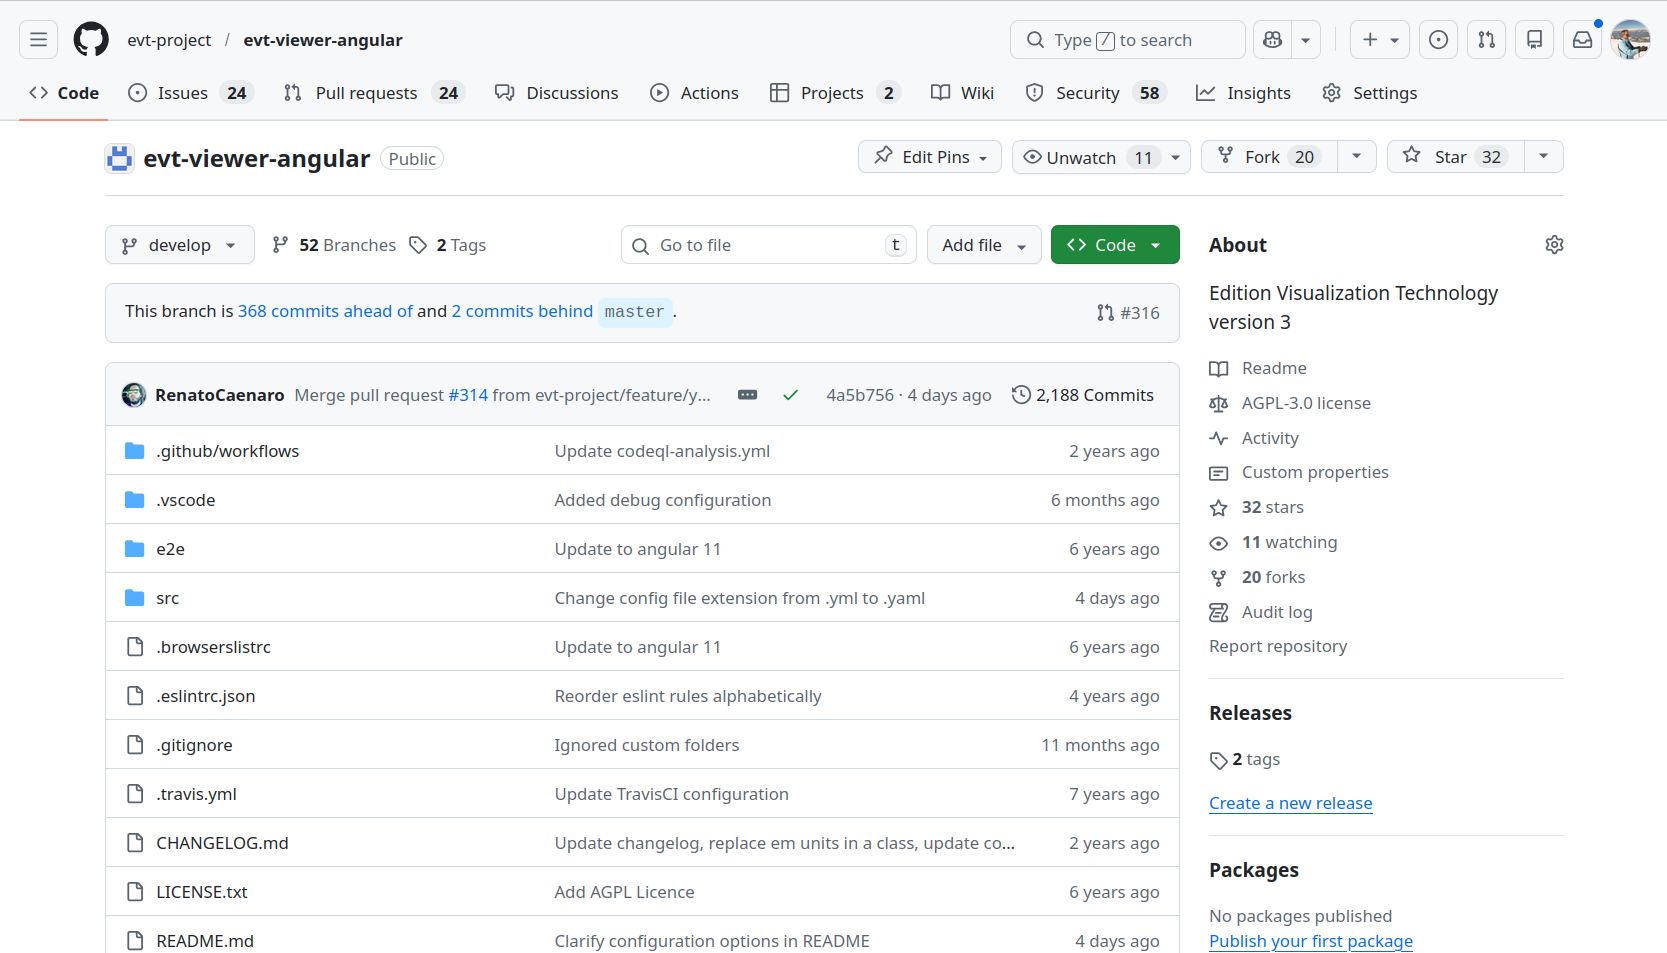The width and height of the screenshot is (1667, 953).
Task: Open the Copilot menu icon
Action: pyautogui.click(x=1272, y=39)
